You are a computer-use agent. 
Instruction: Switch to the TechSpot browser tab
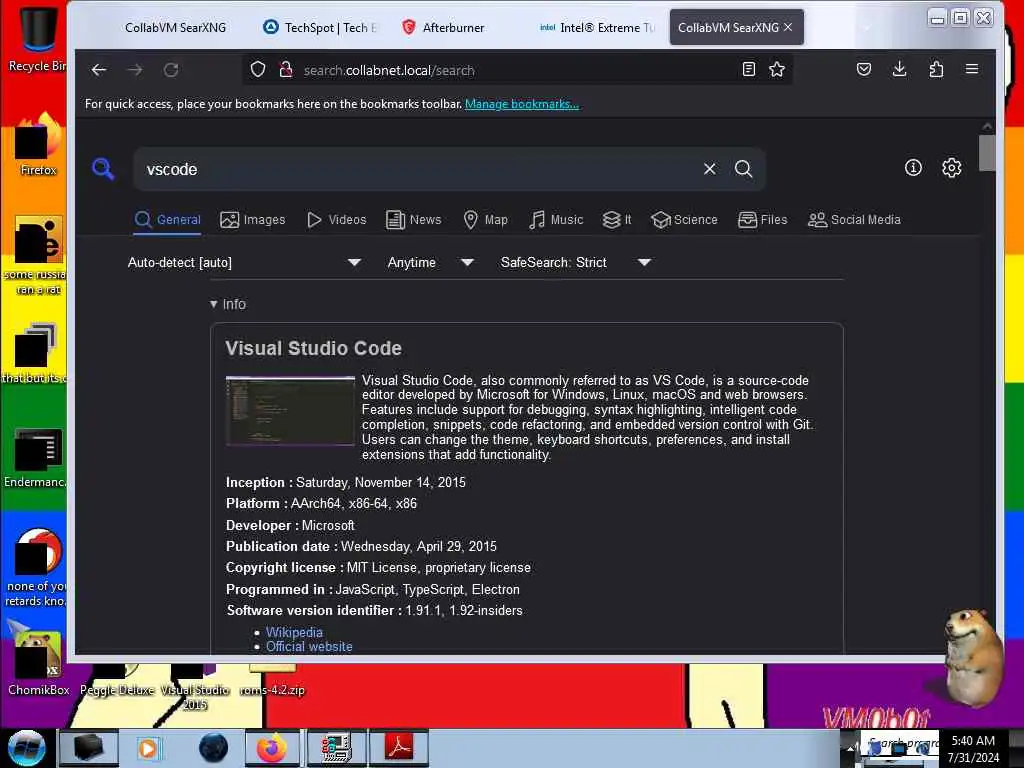320,27
